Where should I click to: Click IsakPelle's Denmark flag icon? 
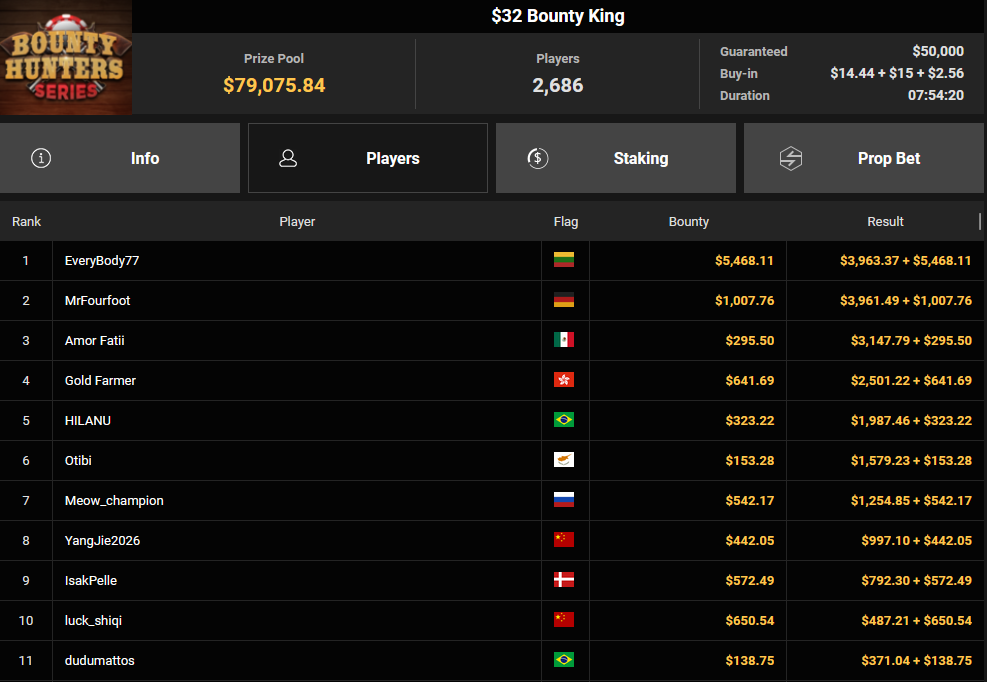[564, 580]
